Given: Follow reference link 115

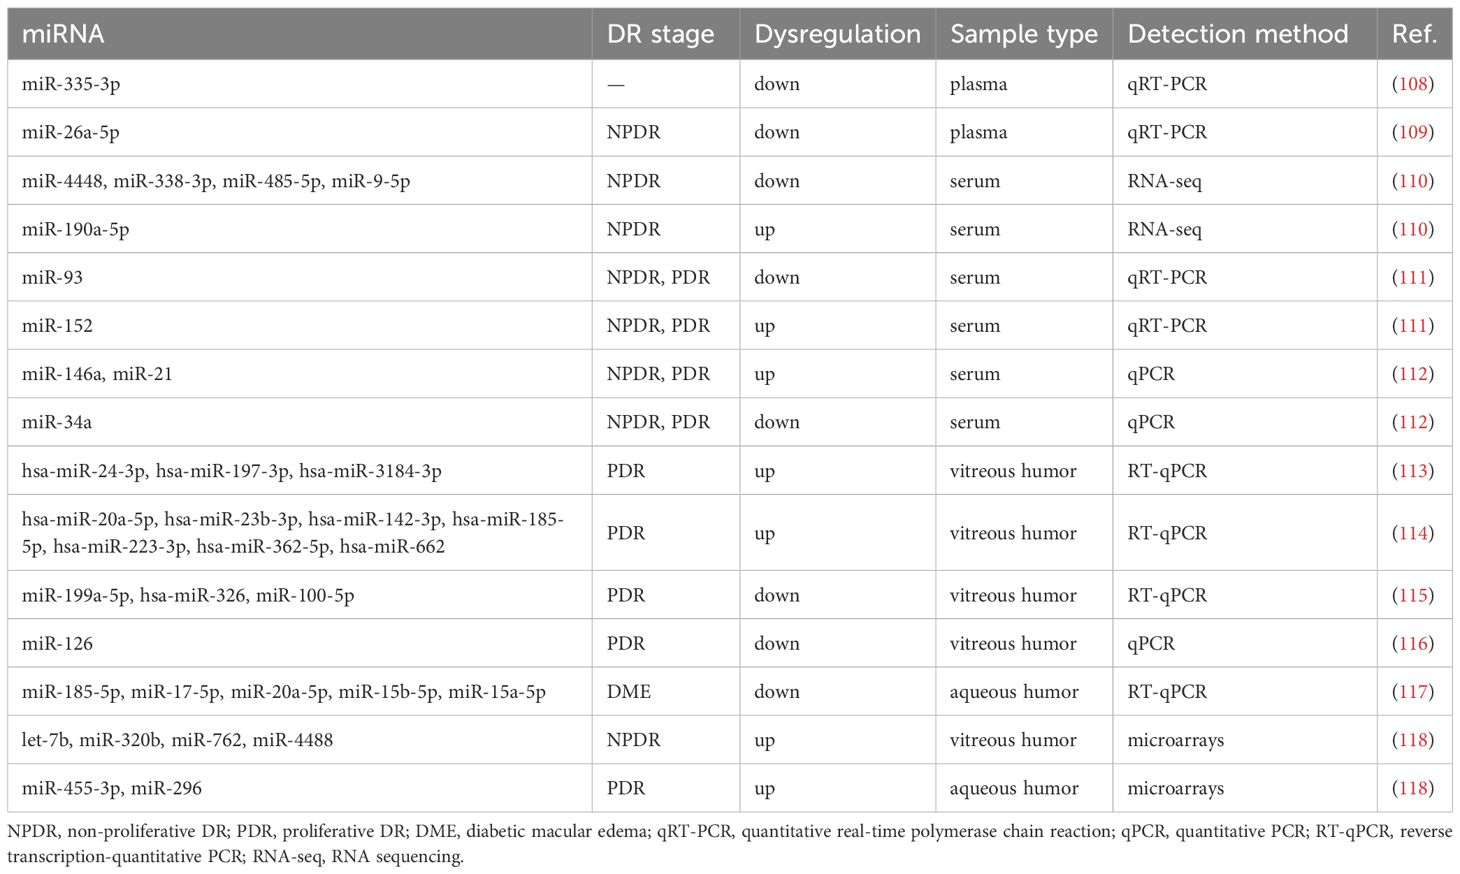Looking at the screenshot, I should [1413, 595].
